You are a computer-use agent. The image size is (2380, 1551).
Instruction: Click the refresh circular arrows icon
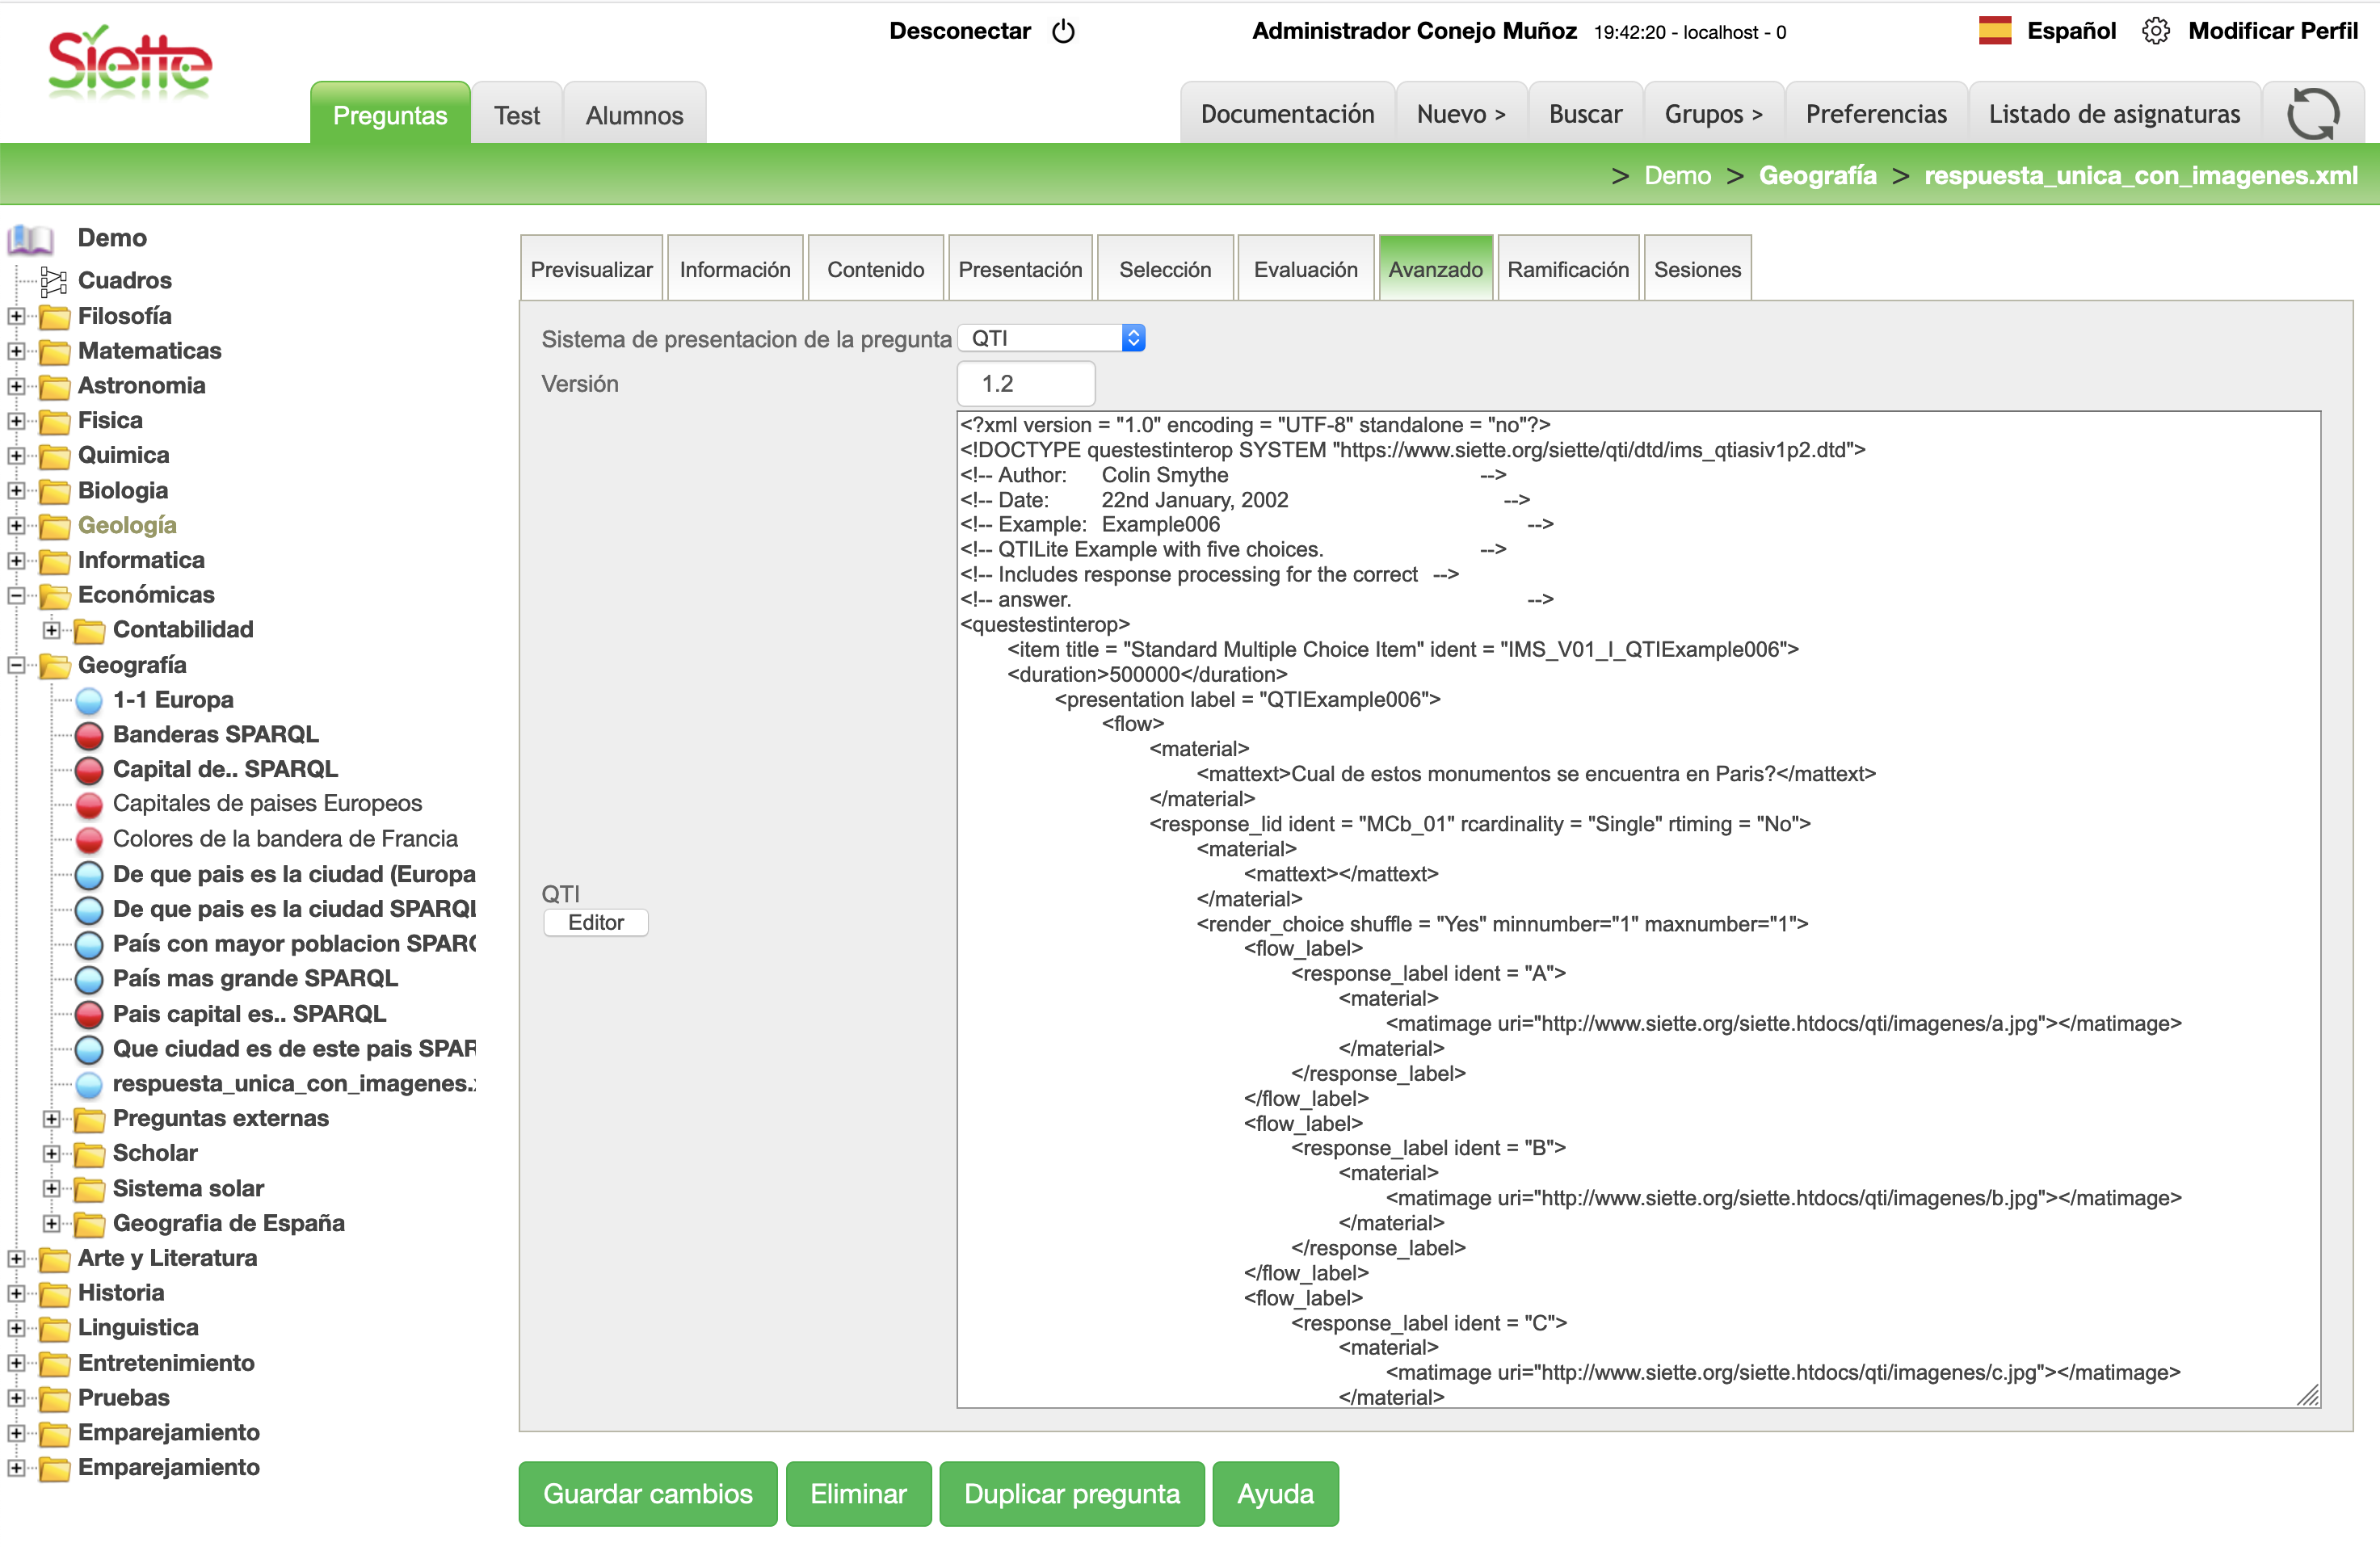coord(2312,115)
